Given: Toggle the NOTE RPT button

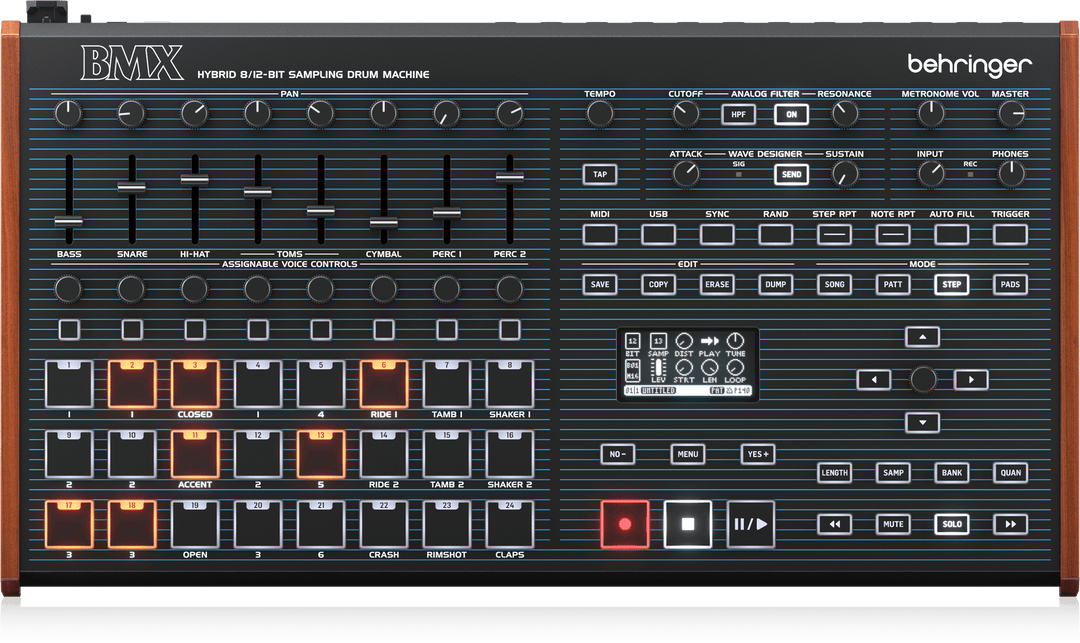Looking at the screenshot, I should click(x=893, y=235).
